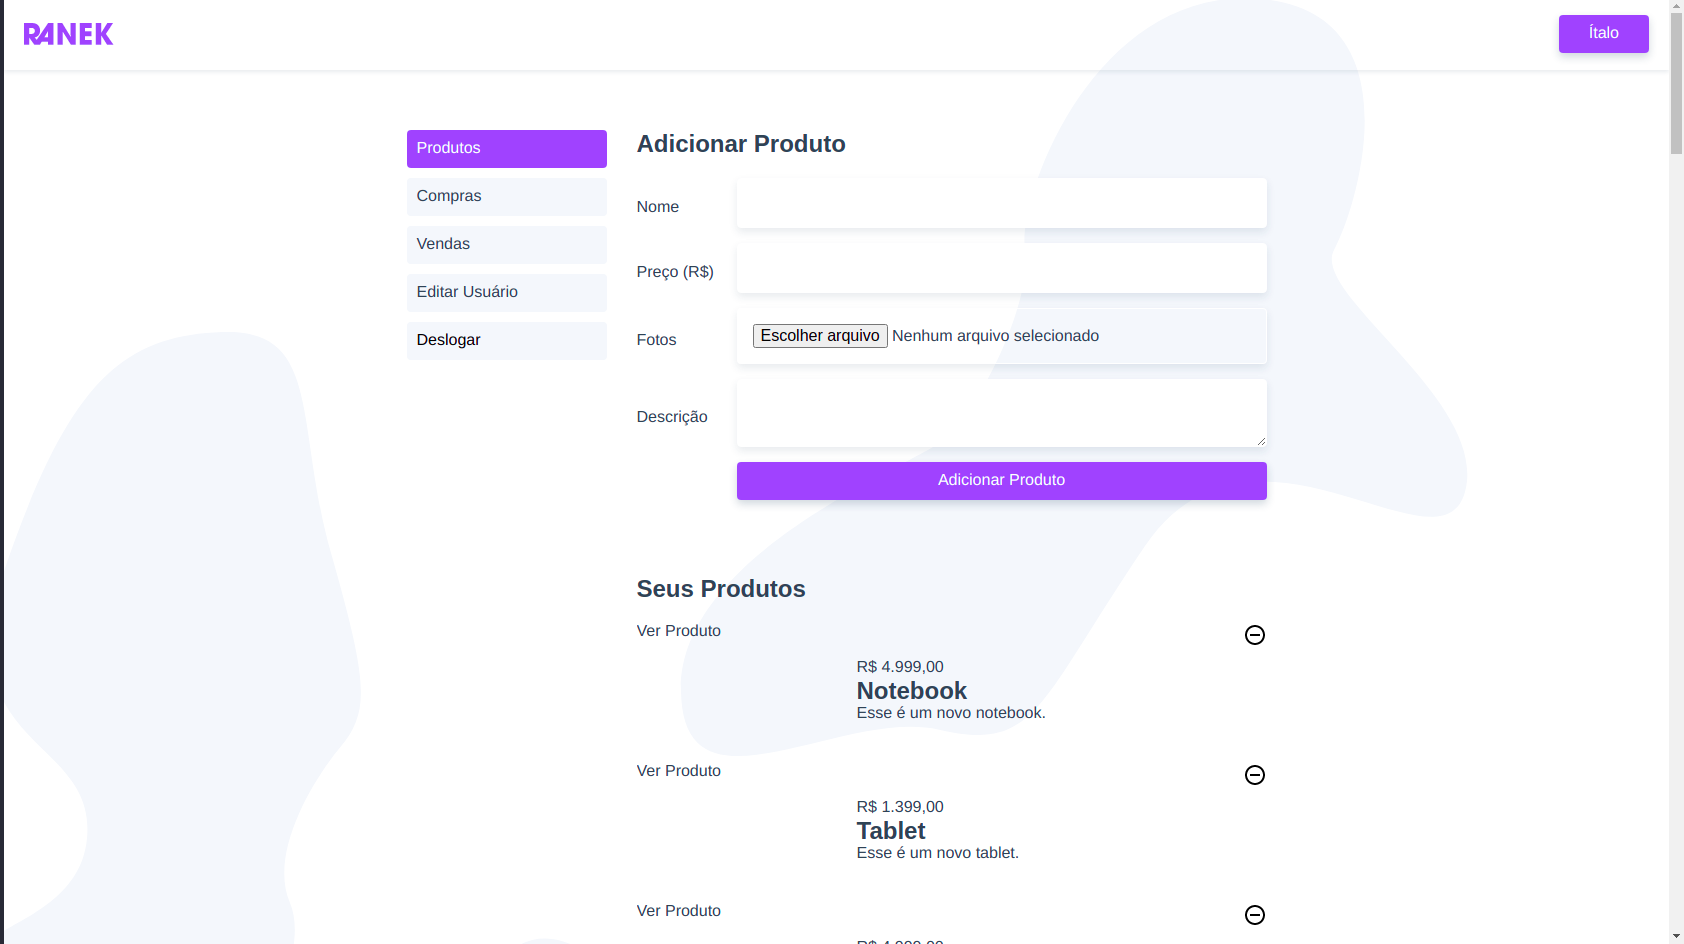Click inside the Descrição textarea
The width and height of the screenshot is (1684, 944).
point(1002,413)
